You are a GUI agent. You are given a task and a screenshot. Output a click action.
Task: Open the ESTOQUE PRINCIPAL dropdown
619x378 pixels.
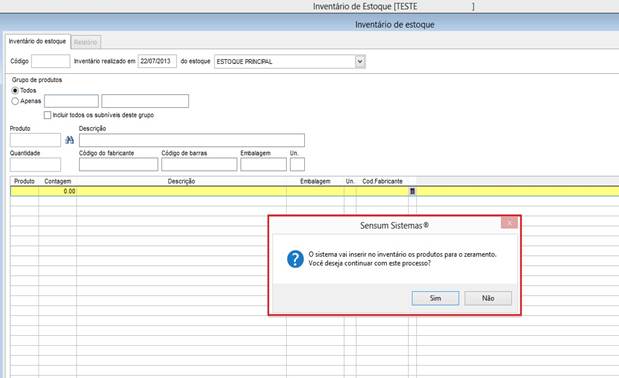coord(360,62)
